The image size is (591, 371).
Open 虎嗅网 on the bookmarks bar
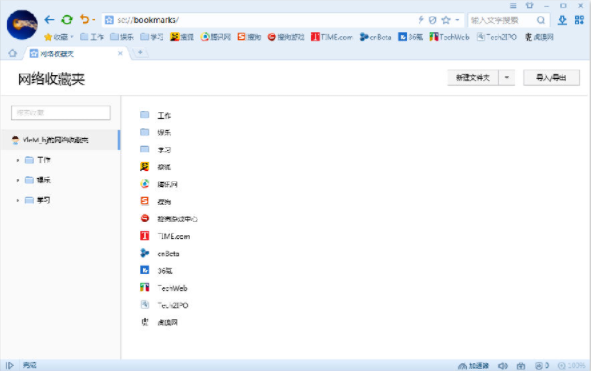tap(539, 37)
